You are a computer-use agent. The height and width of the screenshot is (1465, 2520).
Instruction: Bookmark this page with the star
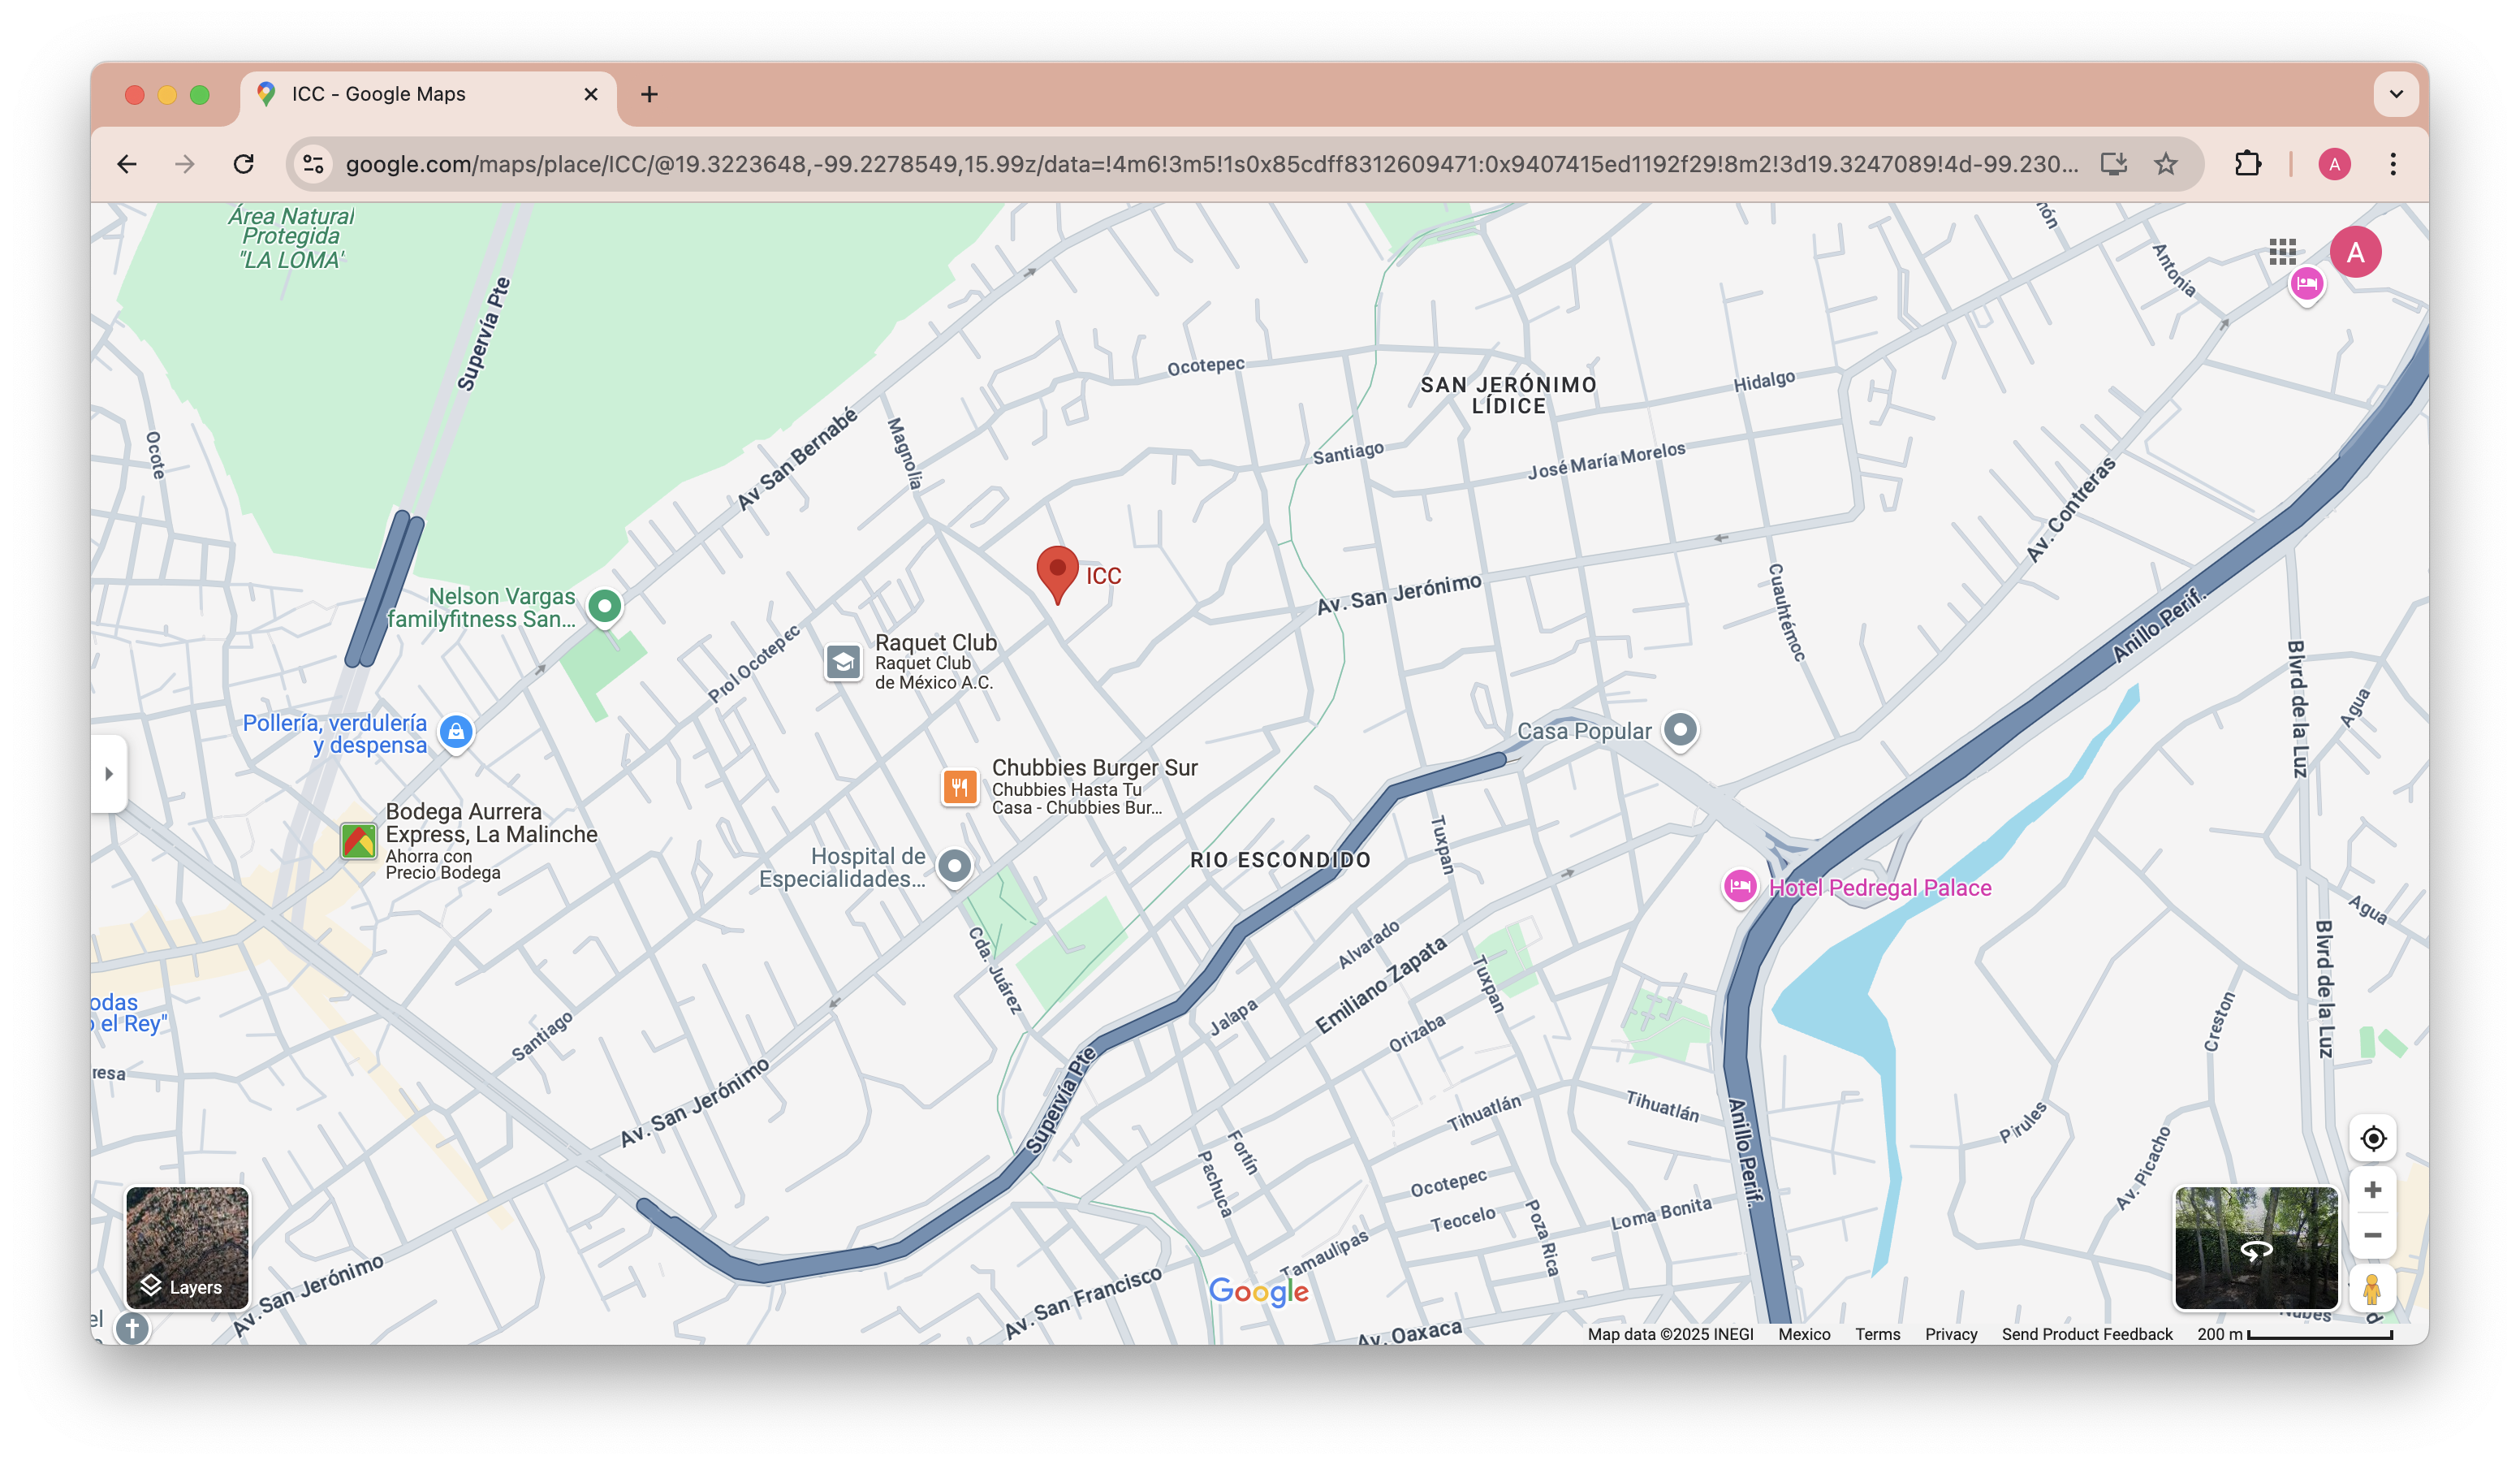click(2165, 164)
